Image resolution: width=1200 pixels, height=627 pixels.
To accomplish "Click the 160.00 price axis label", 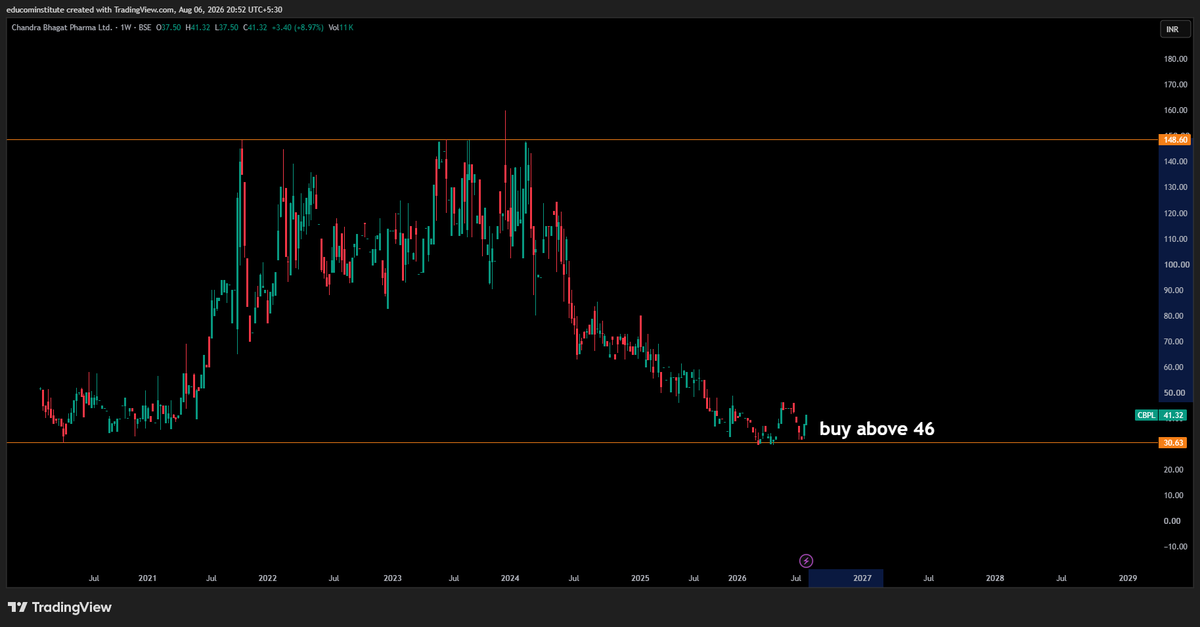I will (x=1175, y=111).
